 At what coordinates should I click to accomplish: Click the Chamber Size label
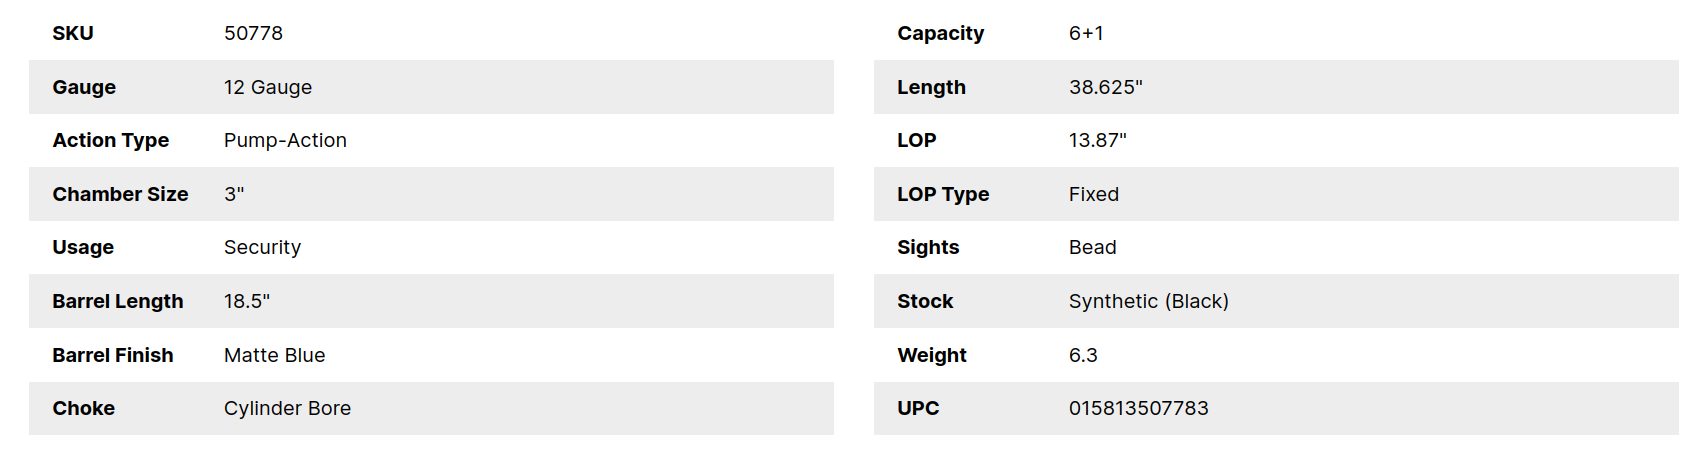[x=120, y=194]
